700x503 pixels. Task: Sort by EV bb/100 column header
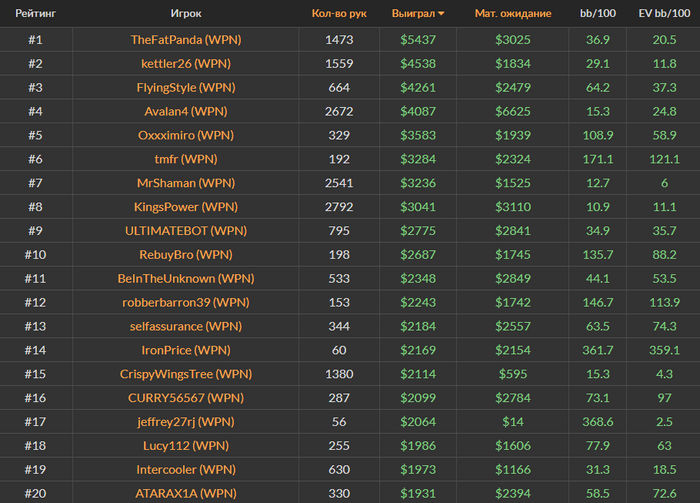pos(663,14)
